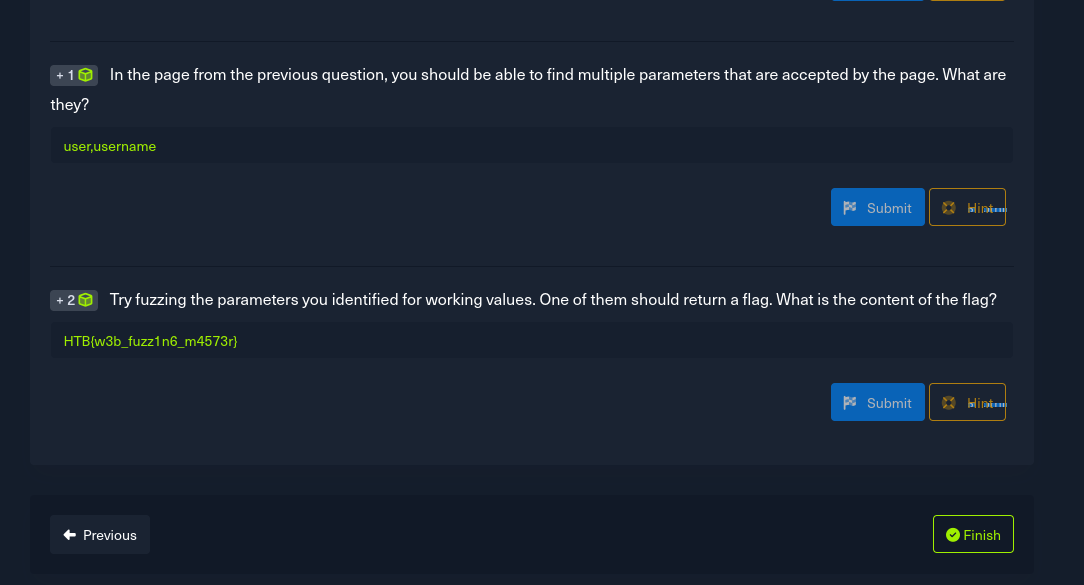Click the hint icon under the HTB flag answer
The width and height of the screenshot is (1084, 585).
tap(948, 403)
